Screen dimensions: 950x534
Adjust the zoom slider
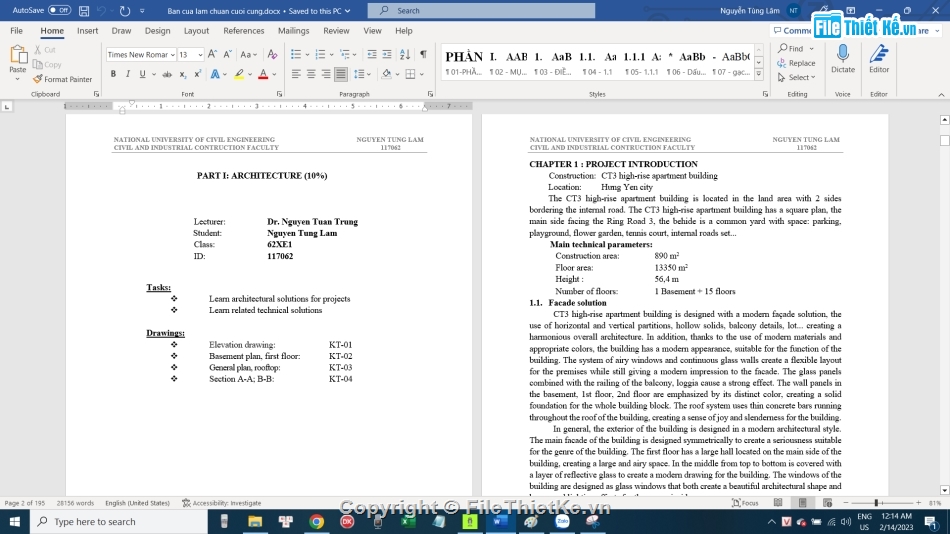tap(876, 503)
